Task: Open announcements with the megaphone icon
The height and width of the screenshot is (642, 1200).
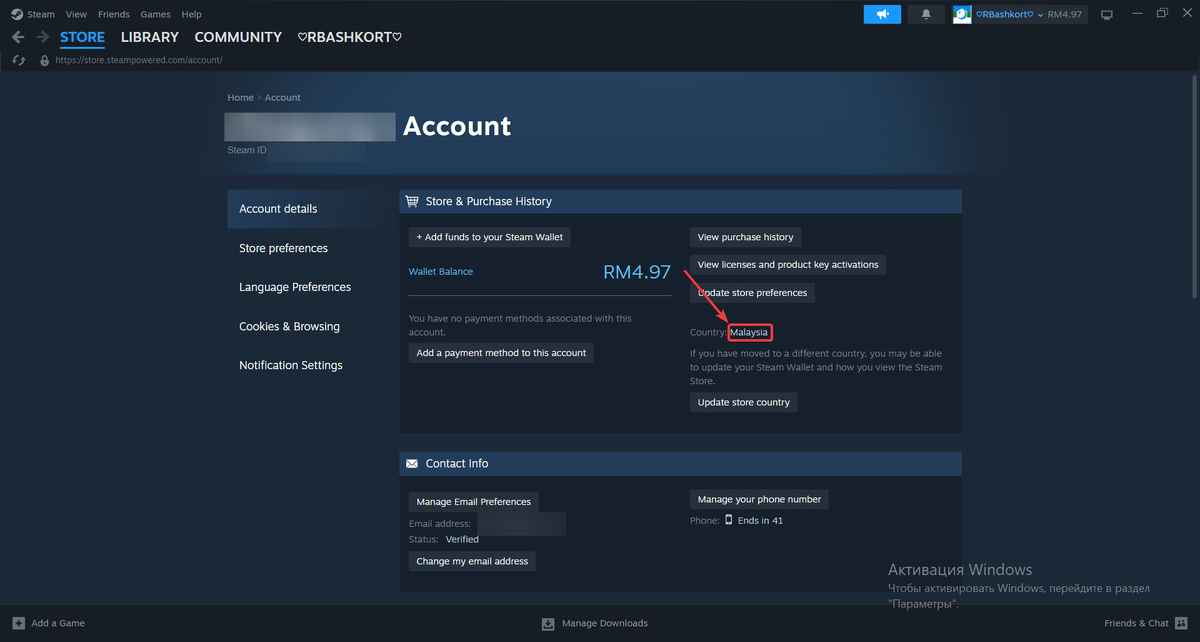Action: [882, 14]
